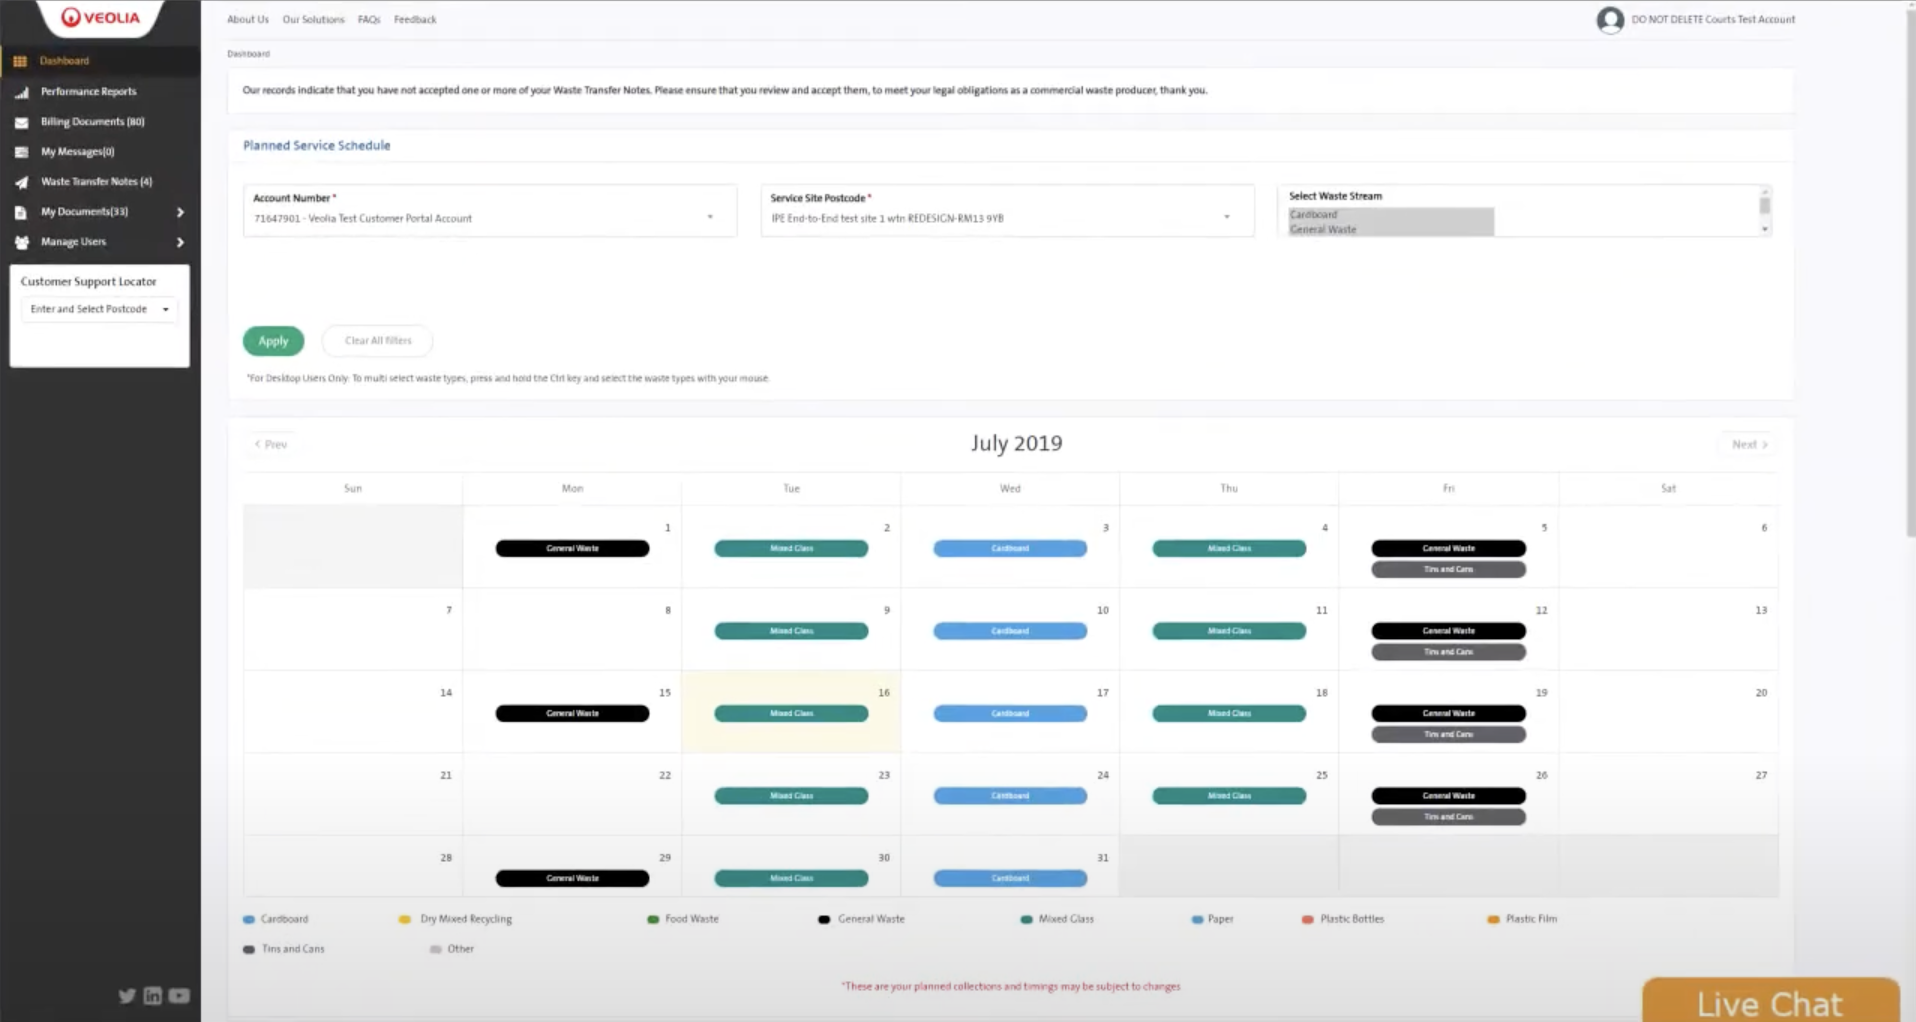Open the Account Number dropdown
The width and height of the screenshot is (1916, 1022).
point(489,218)
